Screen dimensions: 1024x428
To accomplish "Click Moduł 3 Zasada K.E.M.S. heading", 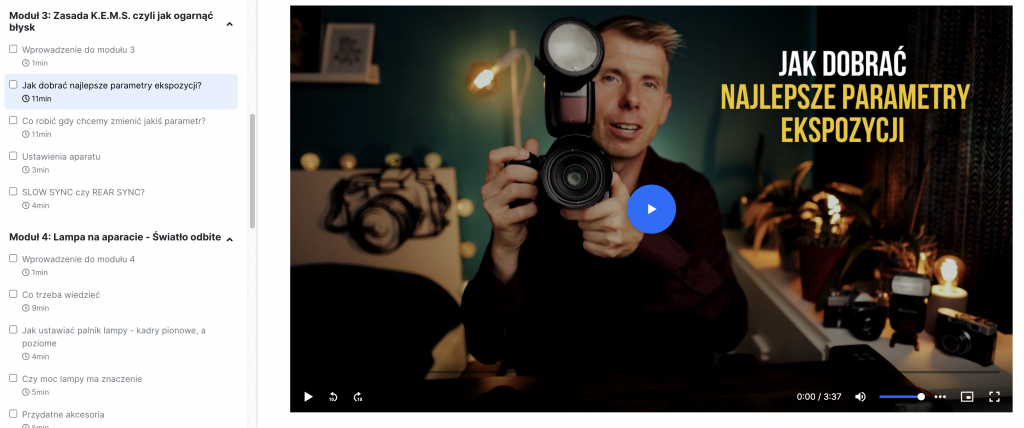I will click(x=111, y=22).
